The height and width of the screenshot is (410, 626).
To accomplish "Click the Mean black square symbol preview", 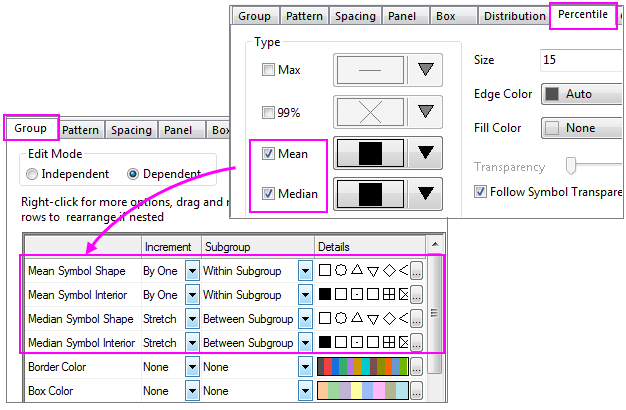I will pyautogui.click(x=368, y=153).
